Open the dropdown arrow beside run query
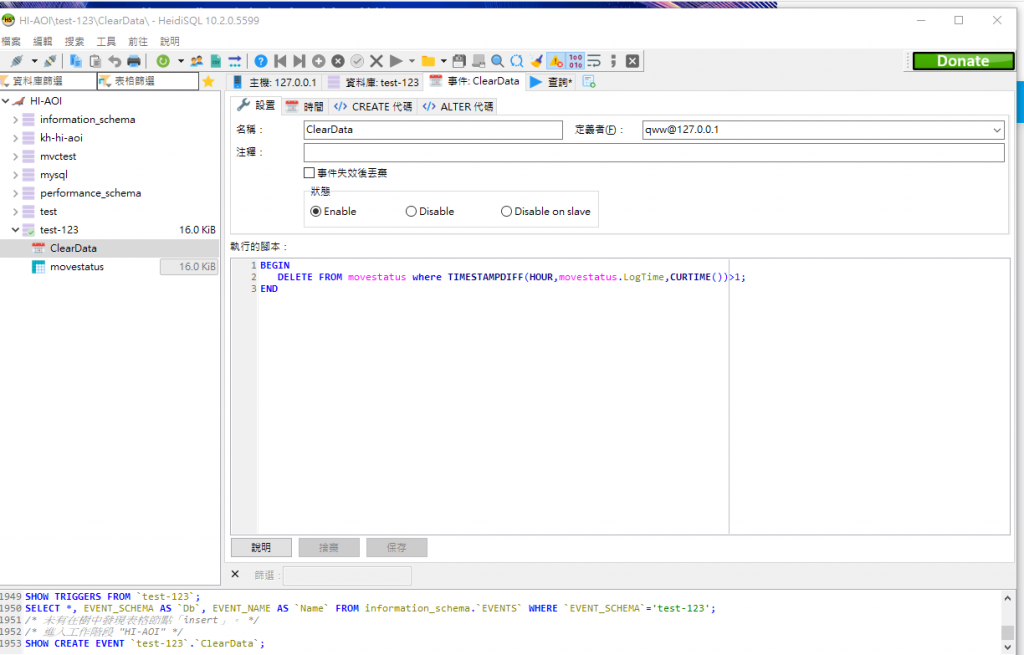The image size is (1024, 655). tap(411, 61)
